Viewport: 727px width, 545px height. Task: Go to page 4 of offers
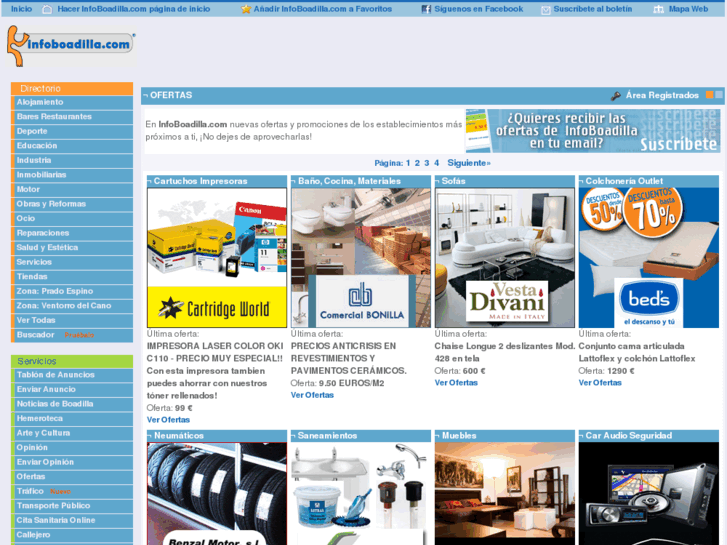(x=436, y=163)
